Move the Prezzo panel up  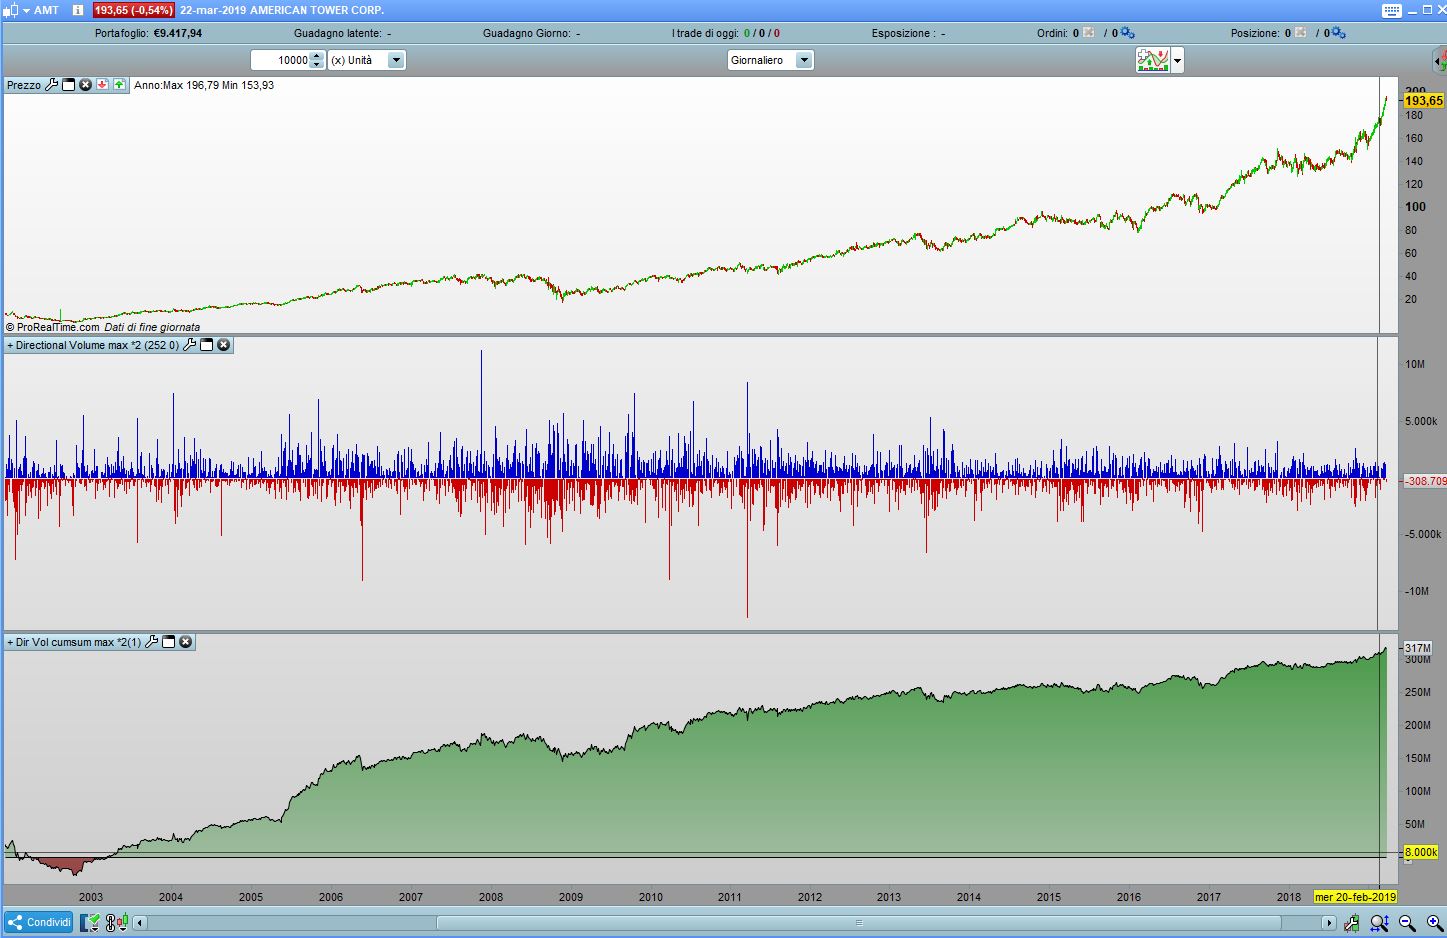[x=120, y=85]
